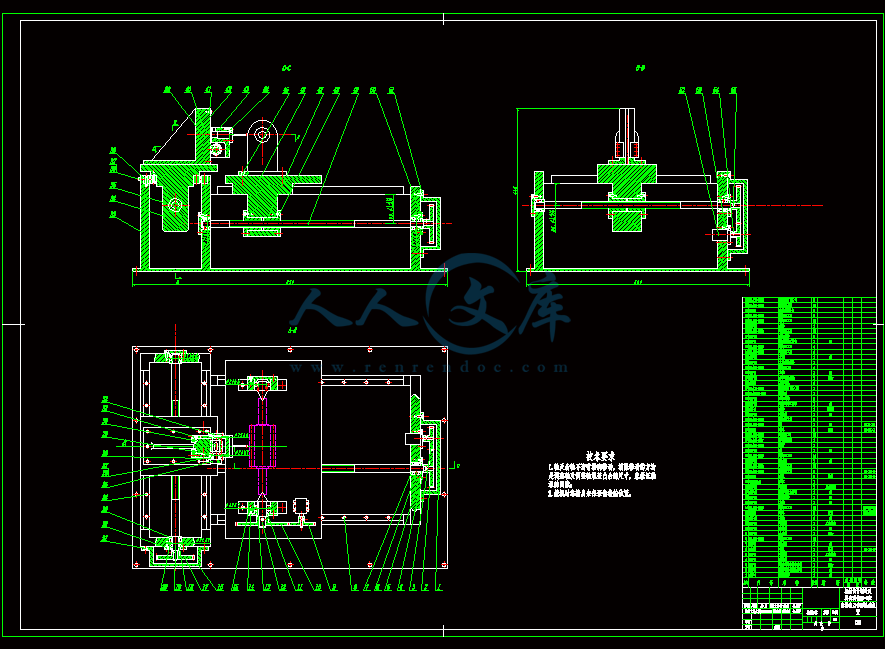The image size is (885, 649).
Task: Select the round-topped bearing bracket in section view
Action: point(262,147)
